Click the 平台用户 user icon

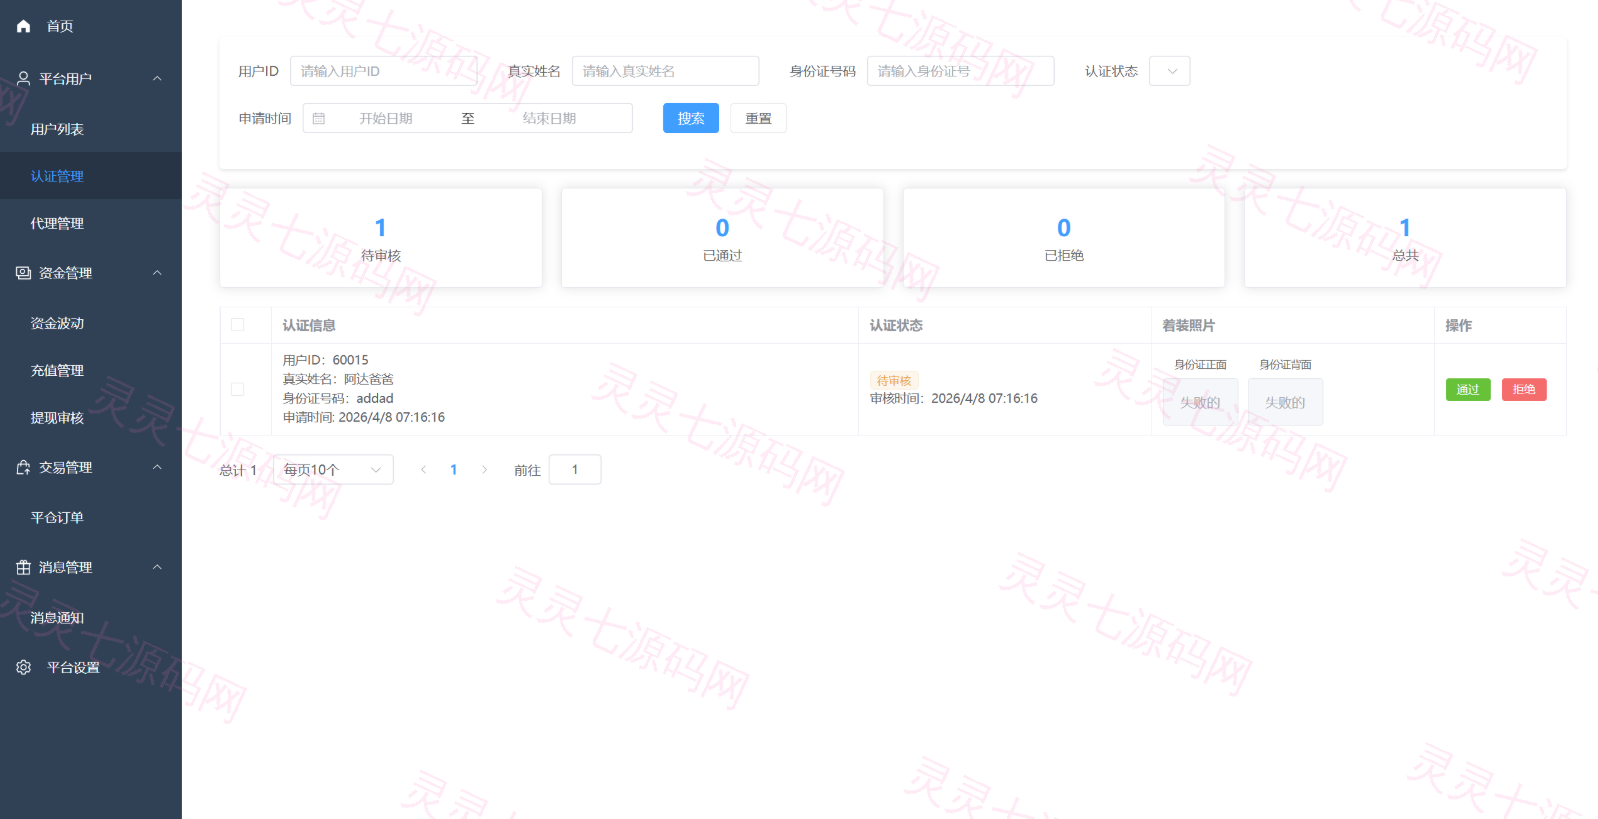tap(24, 78)
